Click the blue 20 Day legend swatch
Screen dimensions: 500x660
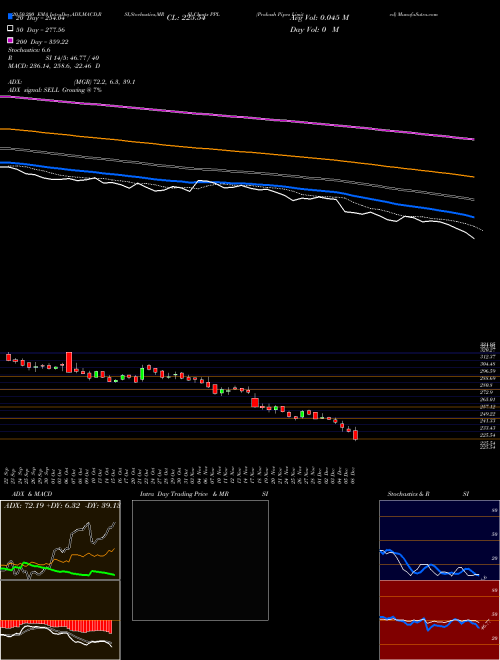tap(10, 17)
